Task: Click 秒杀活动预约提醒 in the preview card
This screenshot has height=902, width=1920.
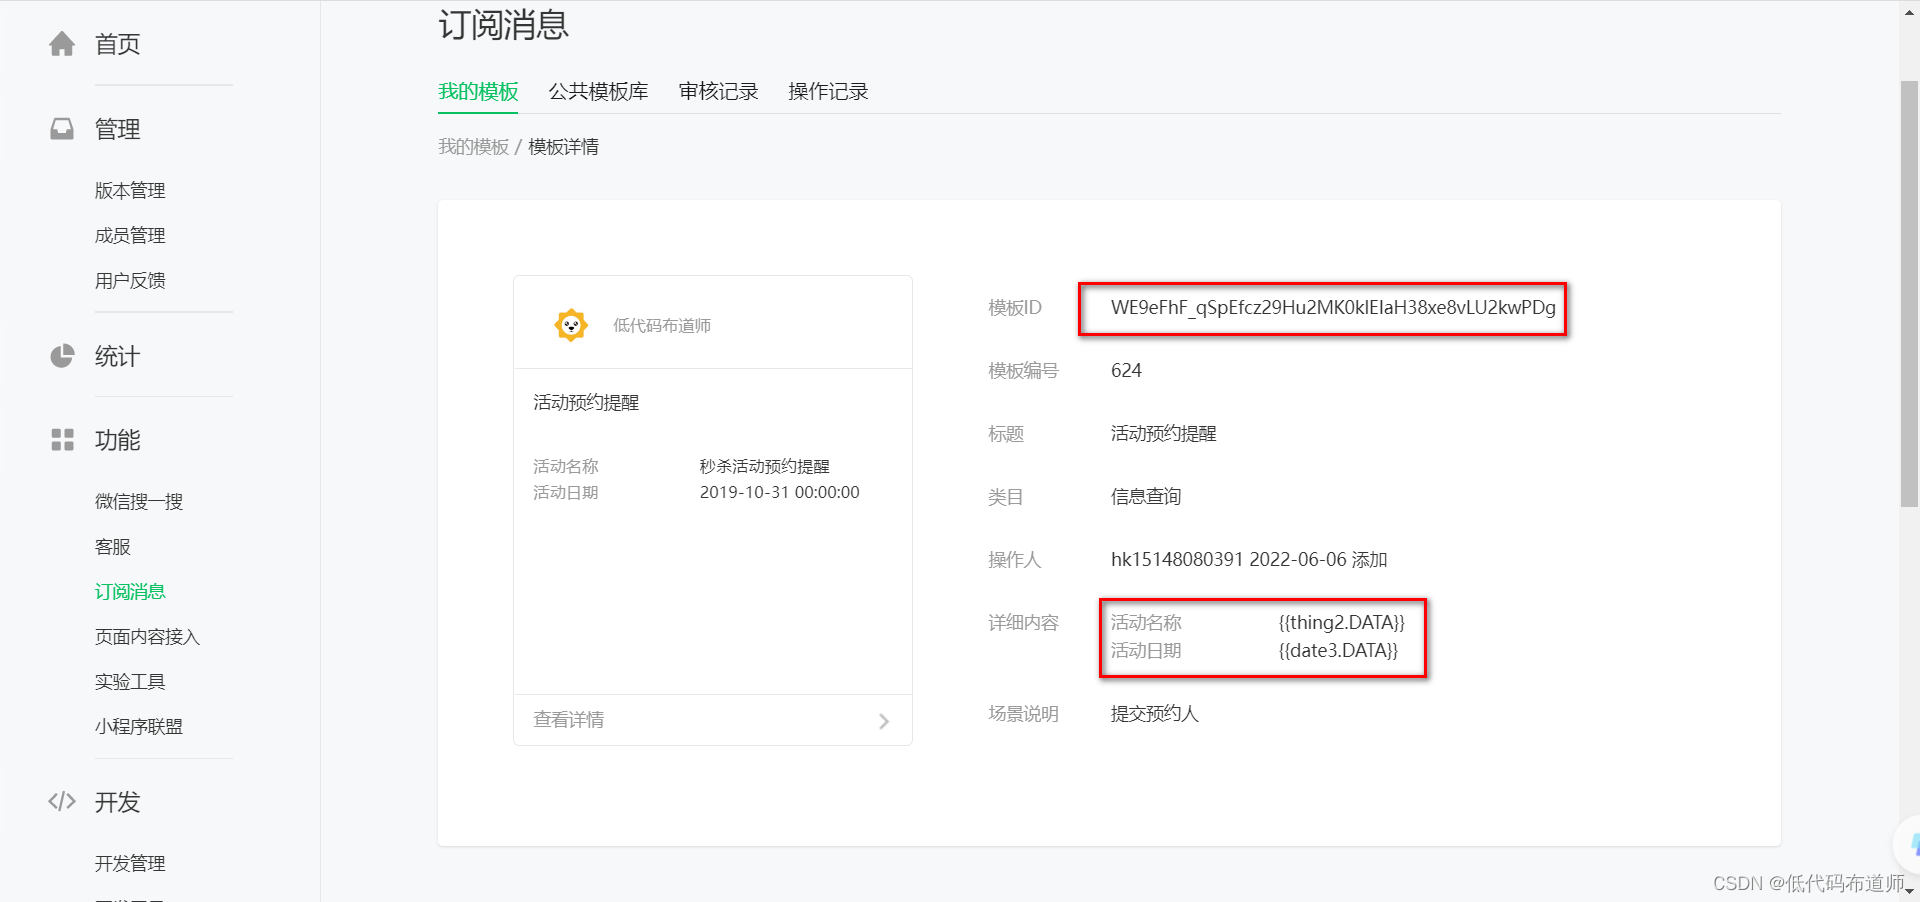Action: click(765, 466)
